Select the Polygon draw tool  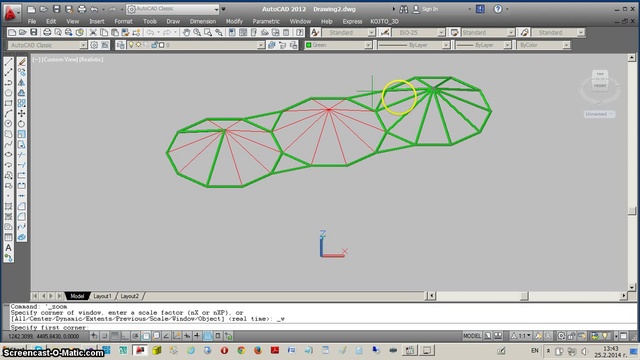tap(8, 93)
